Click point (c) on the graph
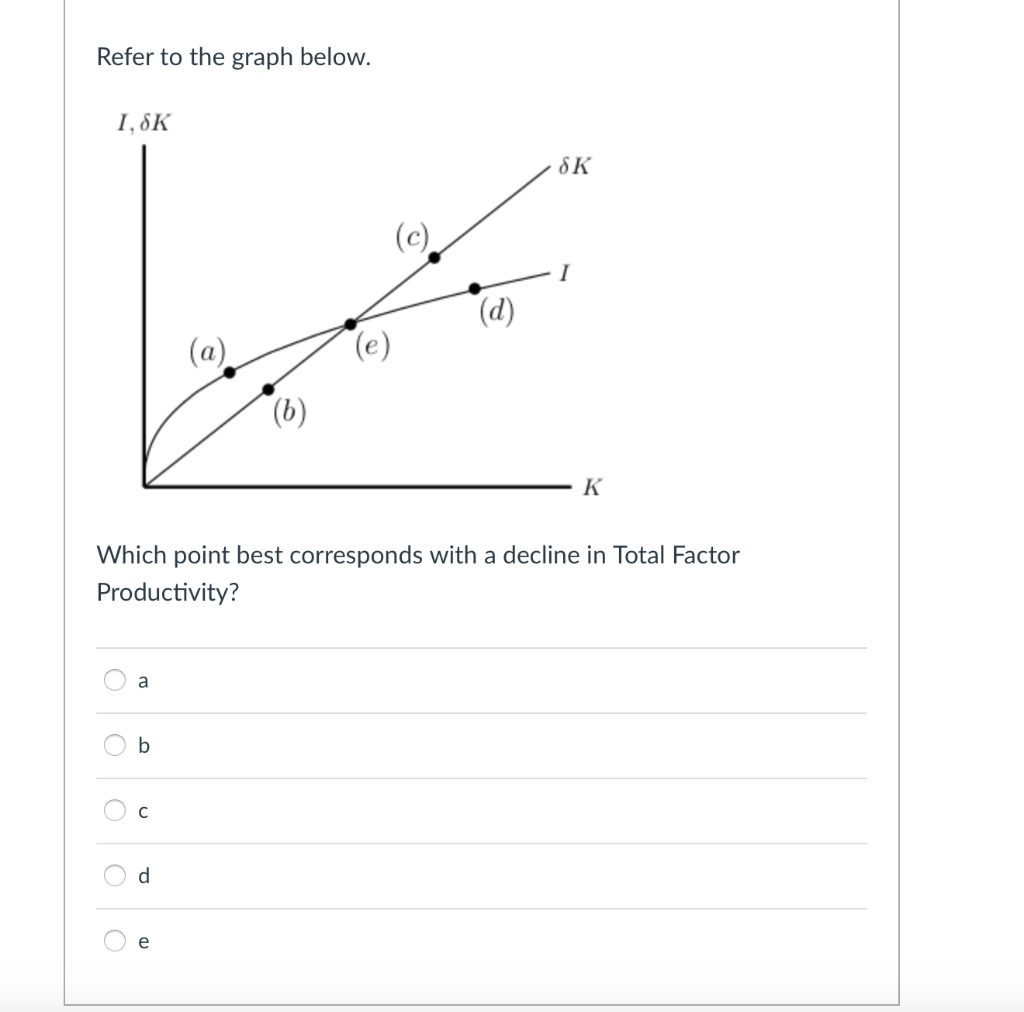Screen dimensions: 1024x1012 coord(434,258)
